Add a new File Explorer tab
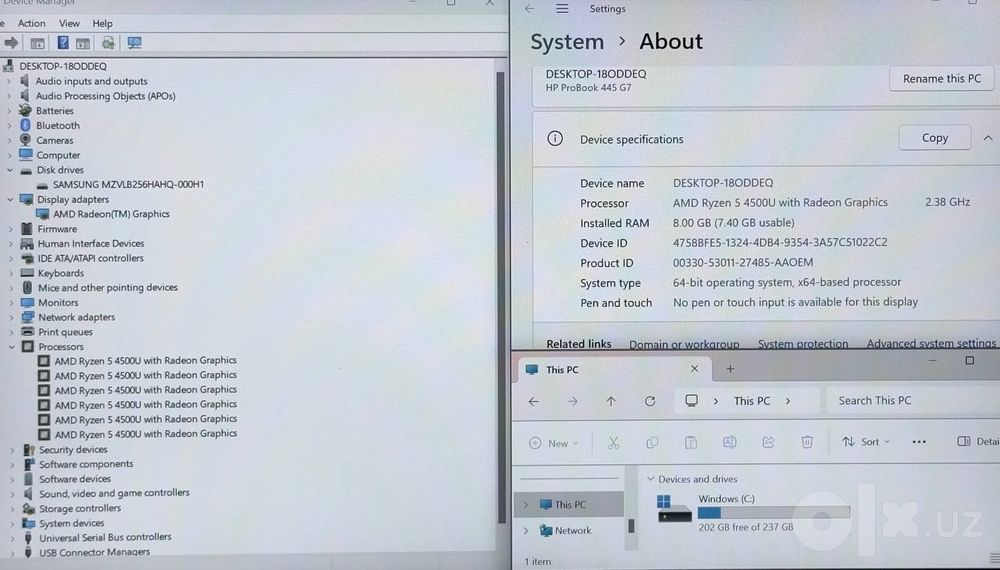The height and width of the screenshot is (570, 1000). pyautogui.click(x=730, y=369)
